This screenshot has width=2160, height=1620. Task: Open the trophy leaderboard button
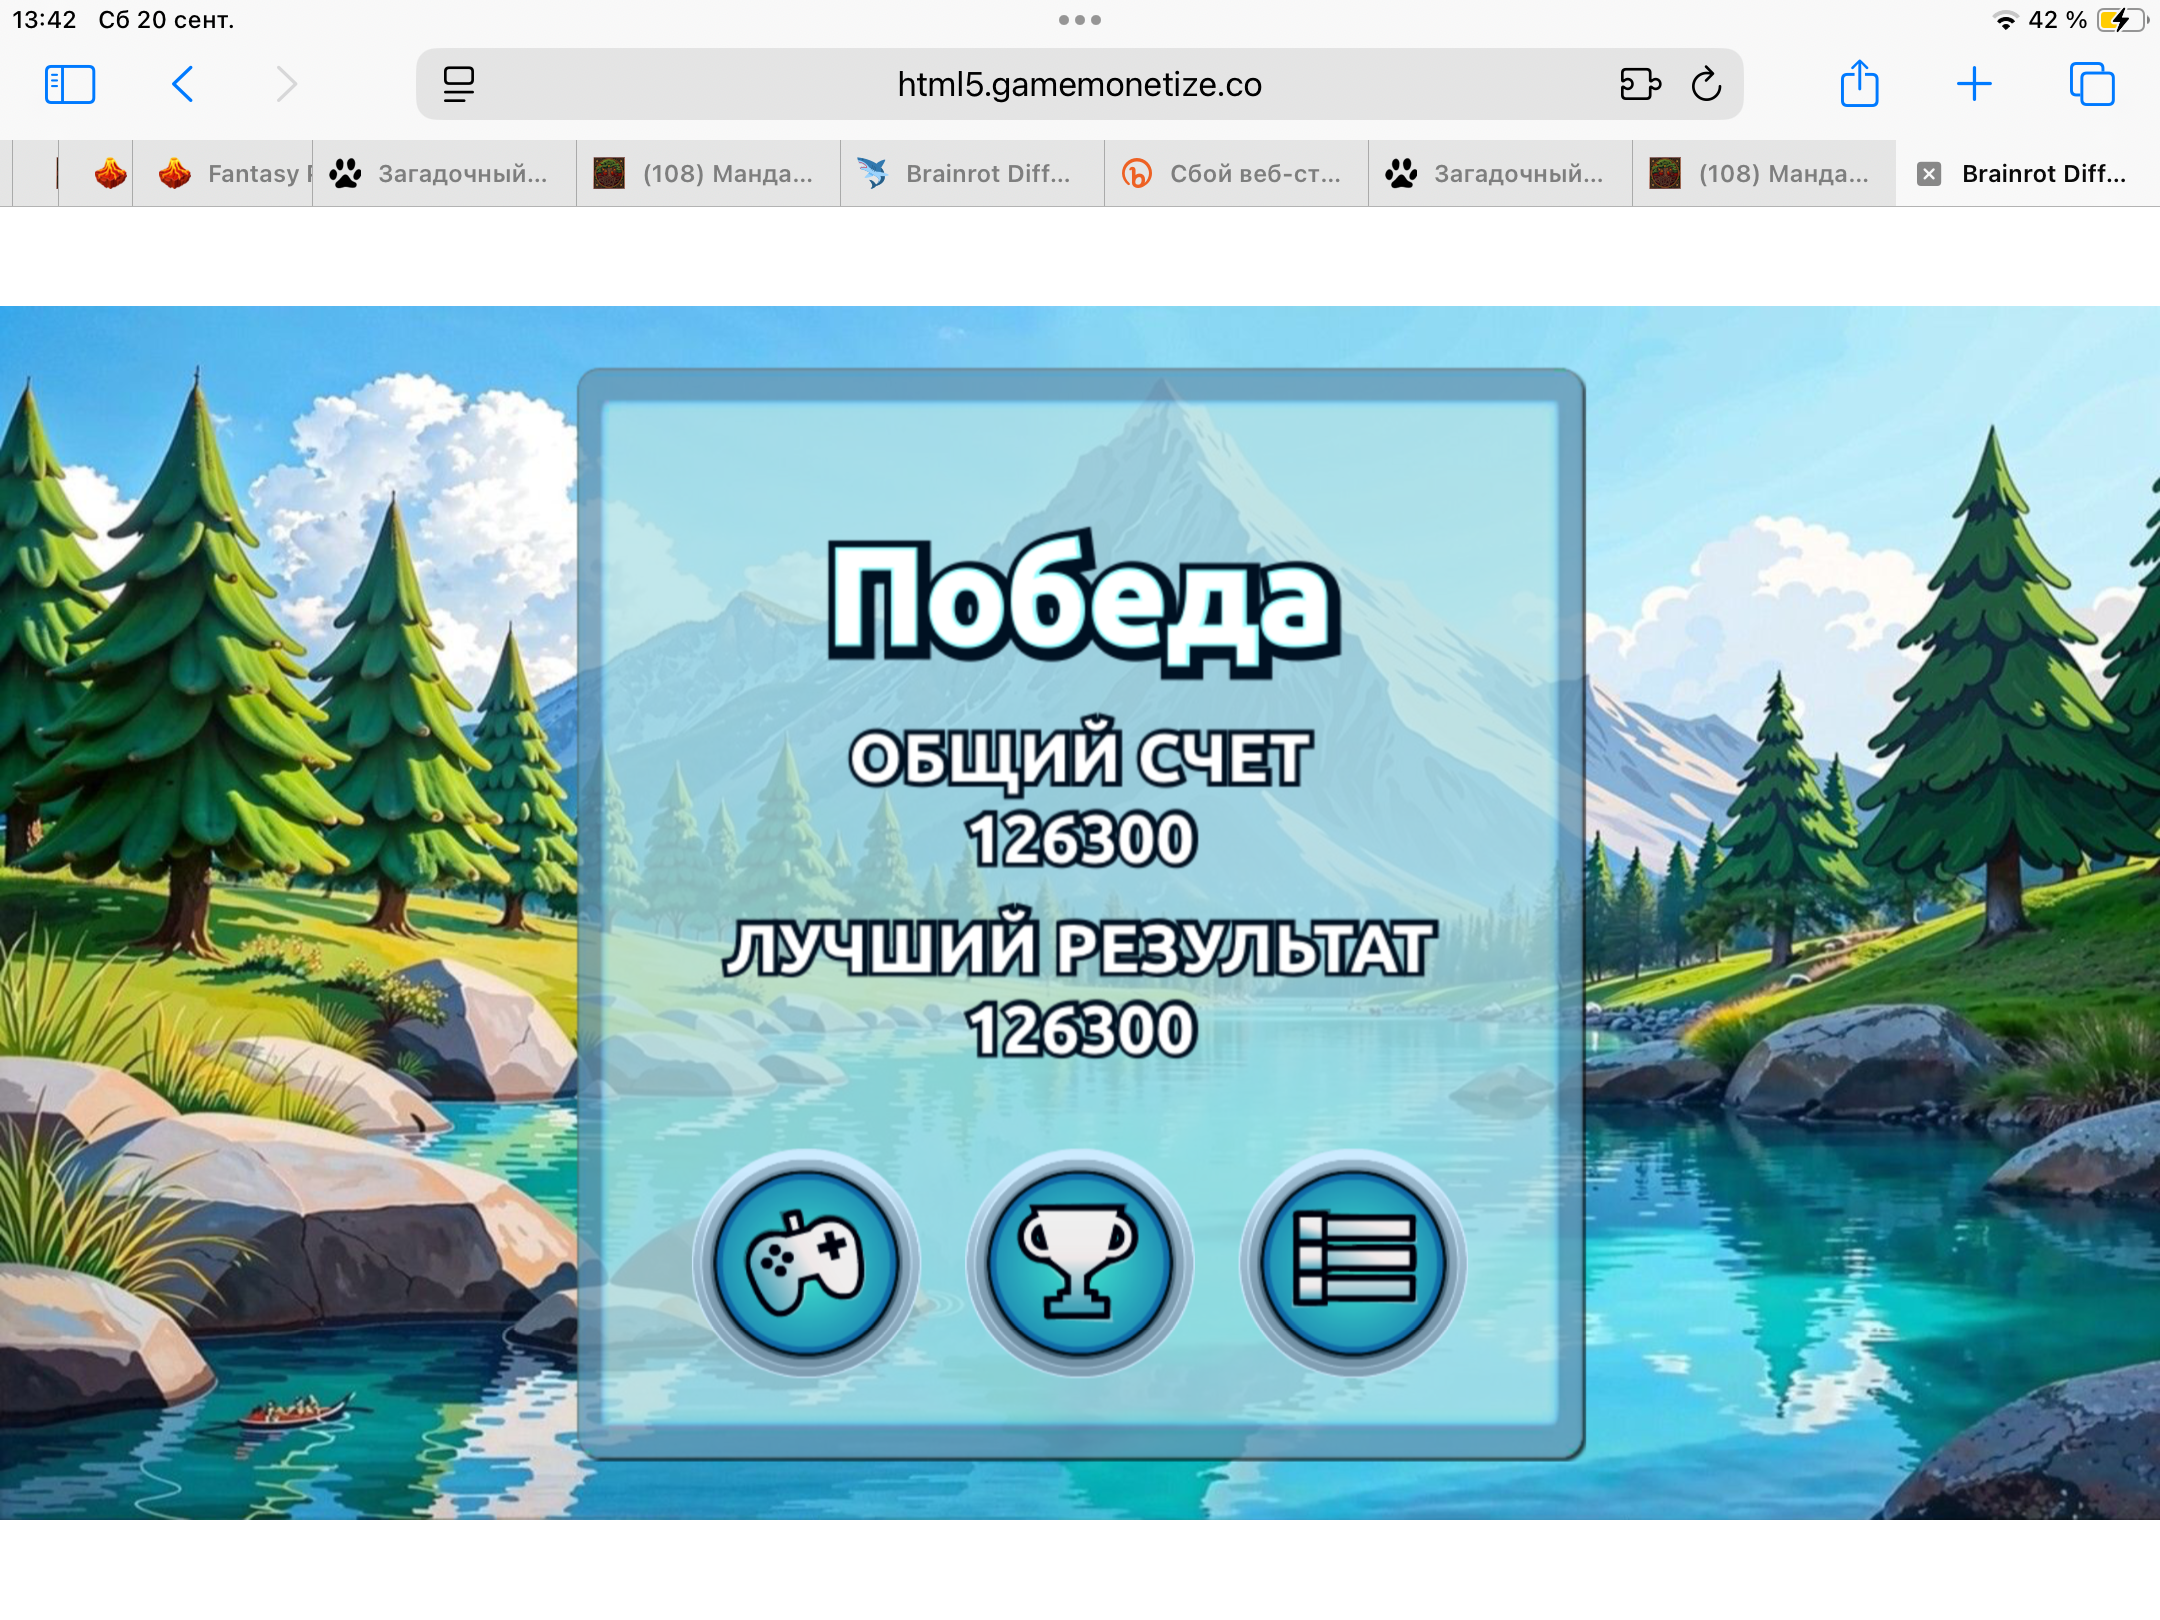click(1079, 1264)
